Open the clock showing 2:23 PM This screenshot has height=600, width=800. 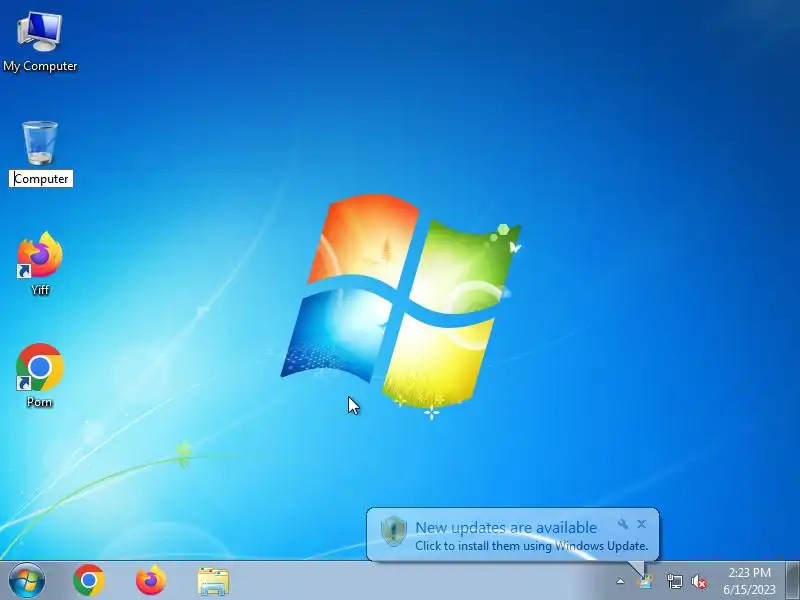[749, 581]
